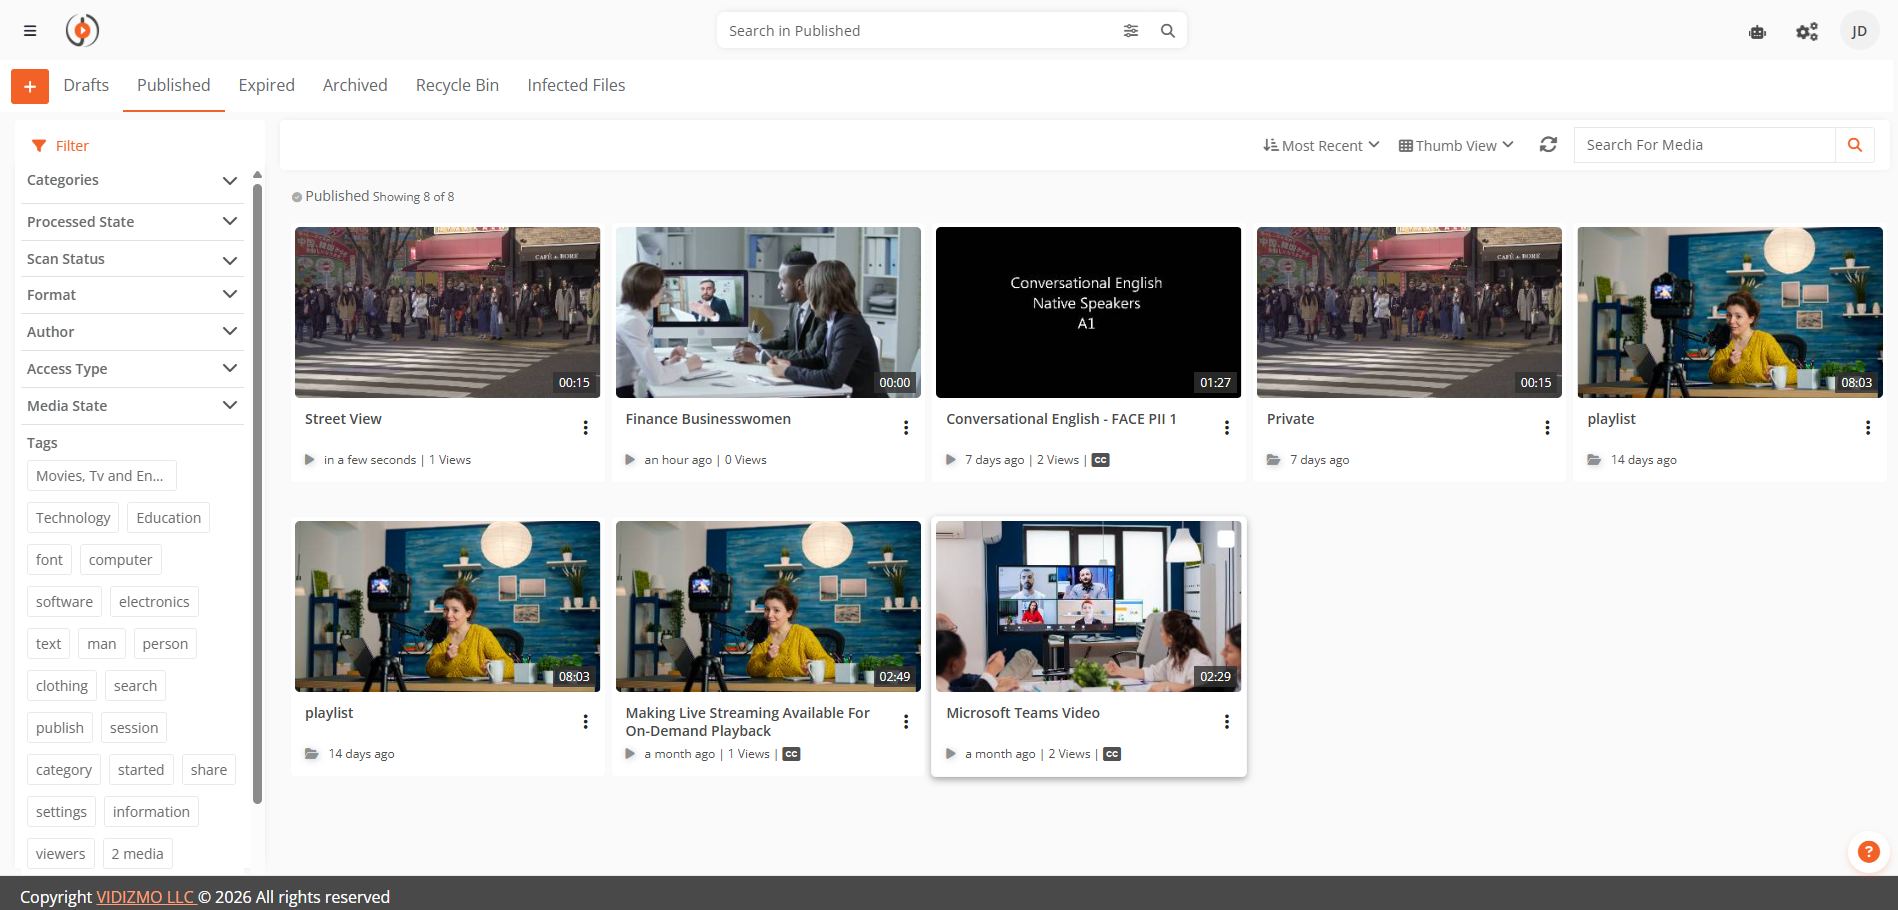Select the Microsoft Teams Video checkbox

pos(1225,539)
